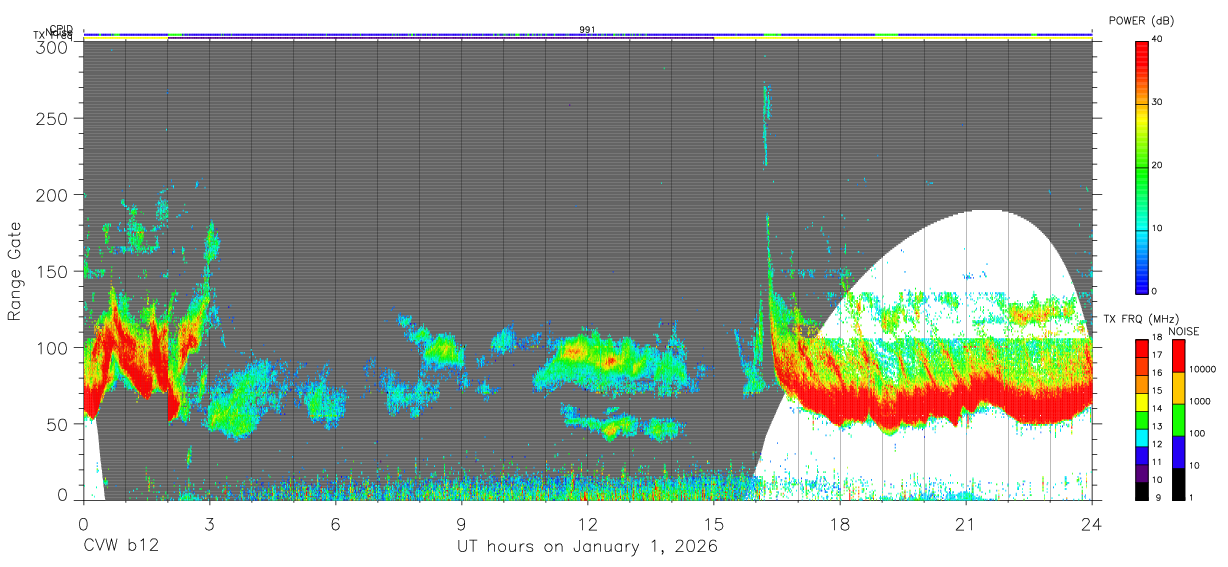1228x567 pixels.
Task: Click the CVW b12 radar label
Action: (x=120, y=547)
